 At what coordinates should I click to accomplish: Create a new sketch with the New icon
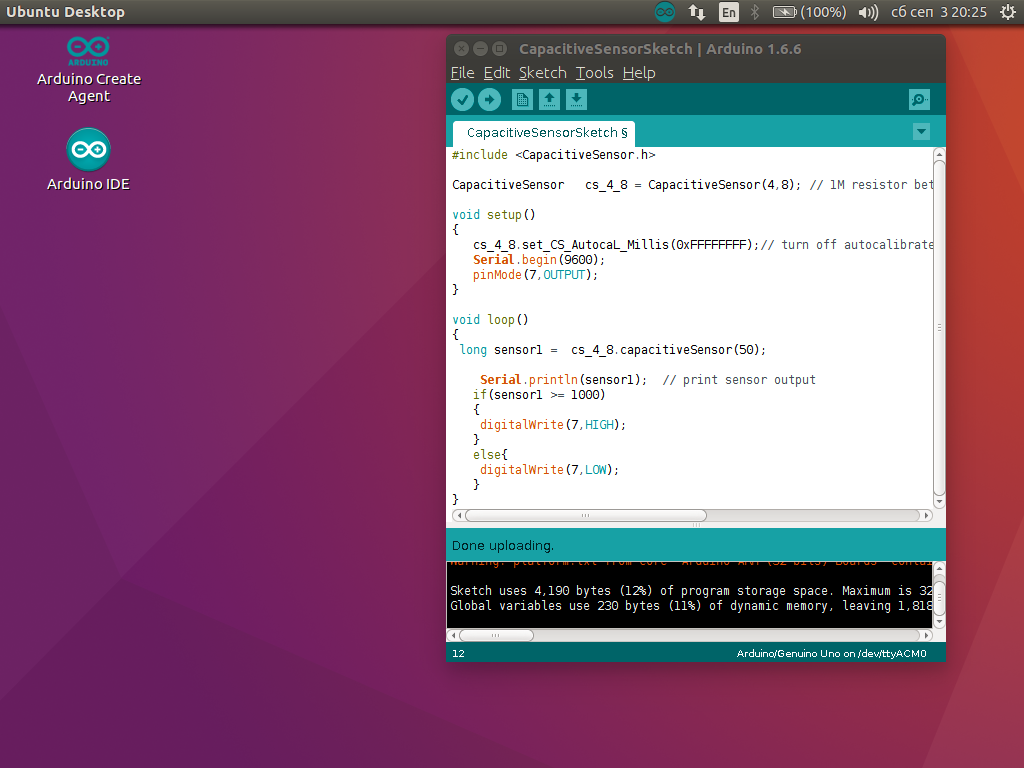(521, 99)
